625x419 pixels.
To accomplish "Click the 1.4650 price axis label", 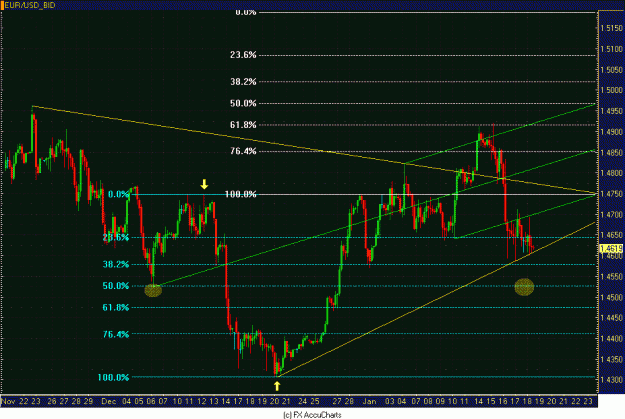I will tap(611, 235).
